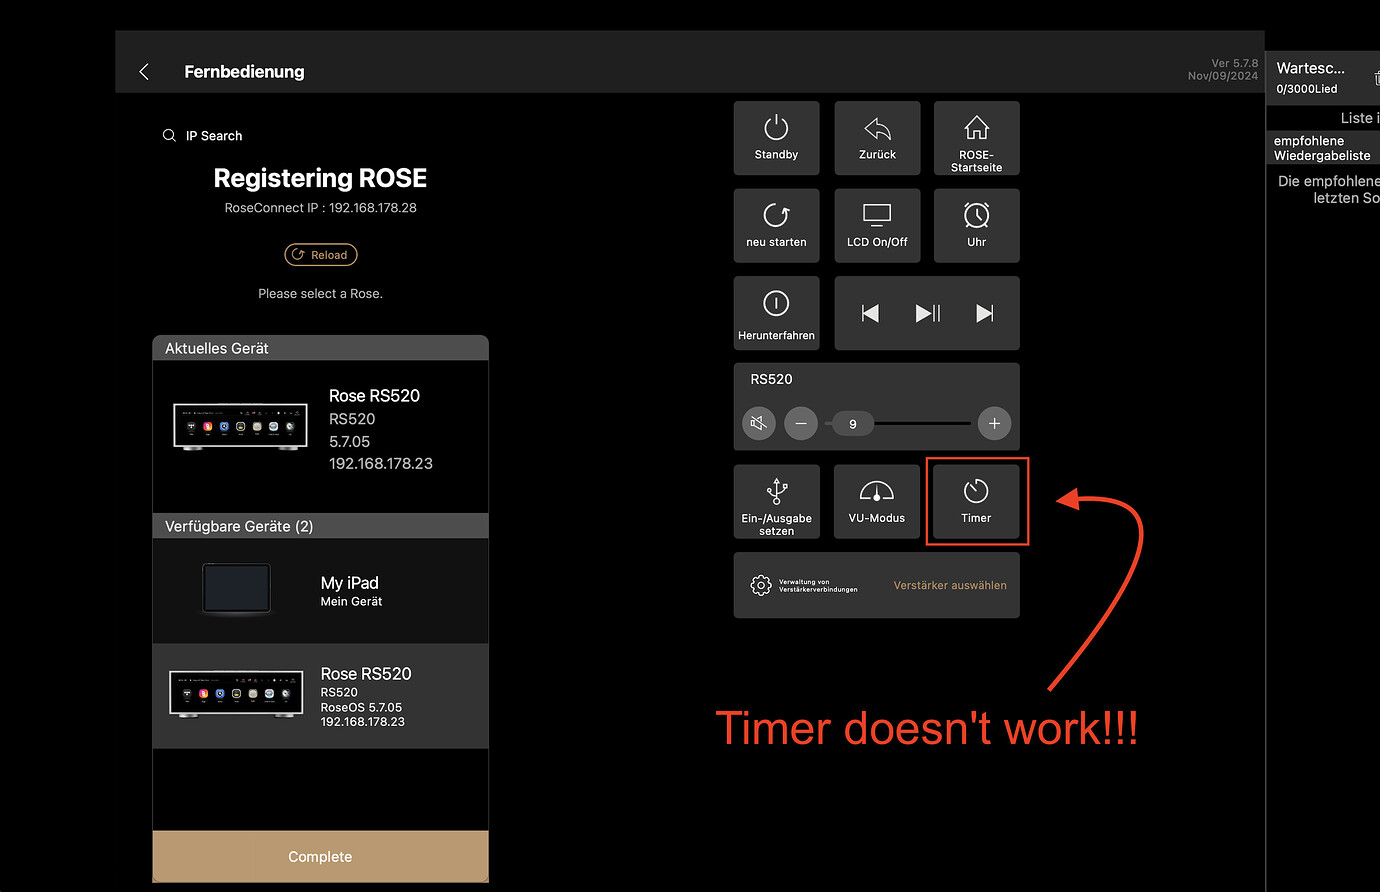
Task: Skip to next track
Action: pyautogui.click(x=985, y=313)
